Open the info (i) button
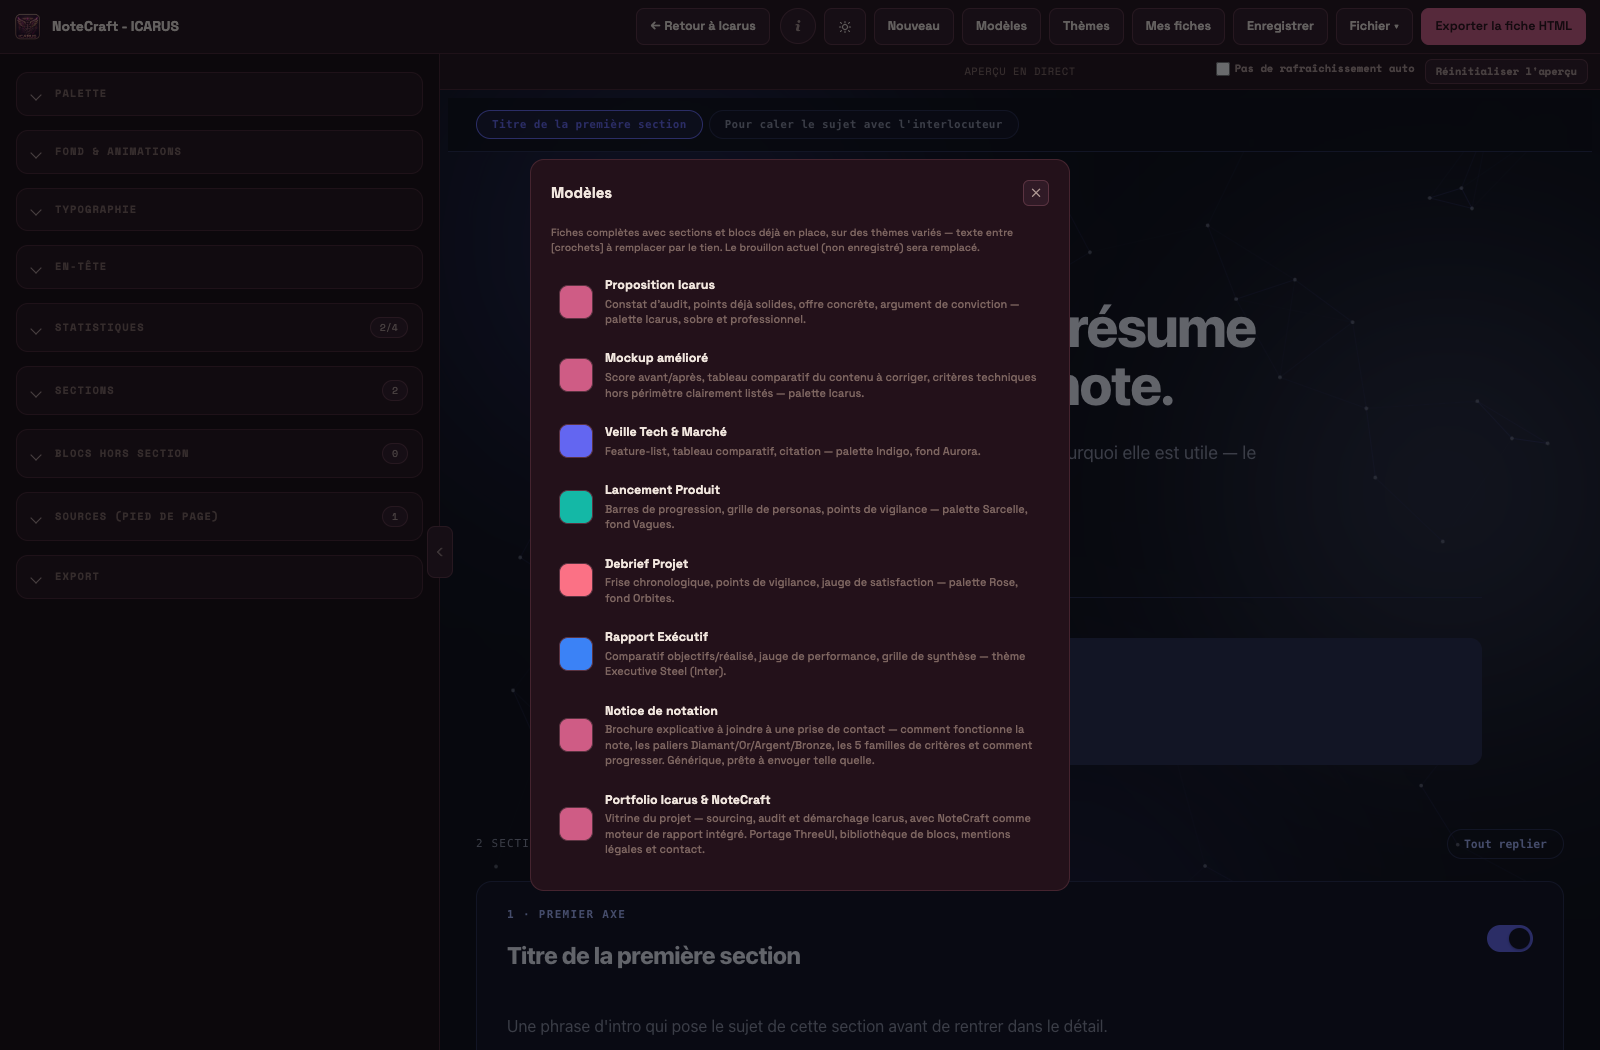 tap(797, 26)
